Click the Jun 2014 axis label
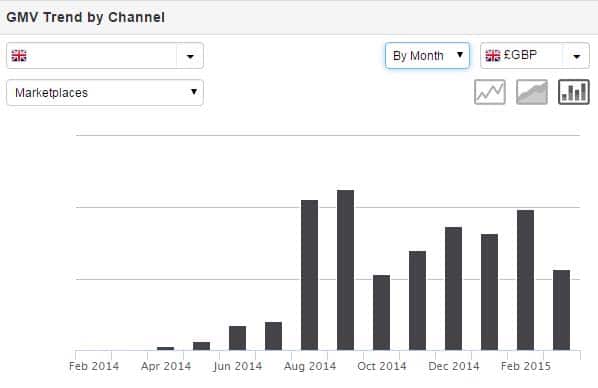The image size is (598, 388). [x=238, y=366]
